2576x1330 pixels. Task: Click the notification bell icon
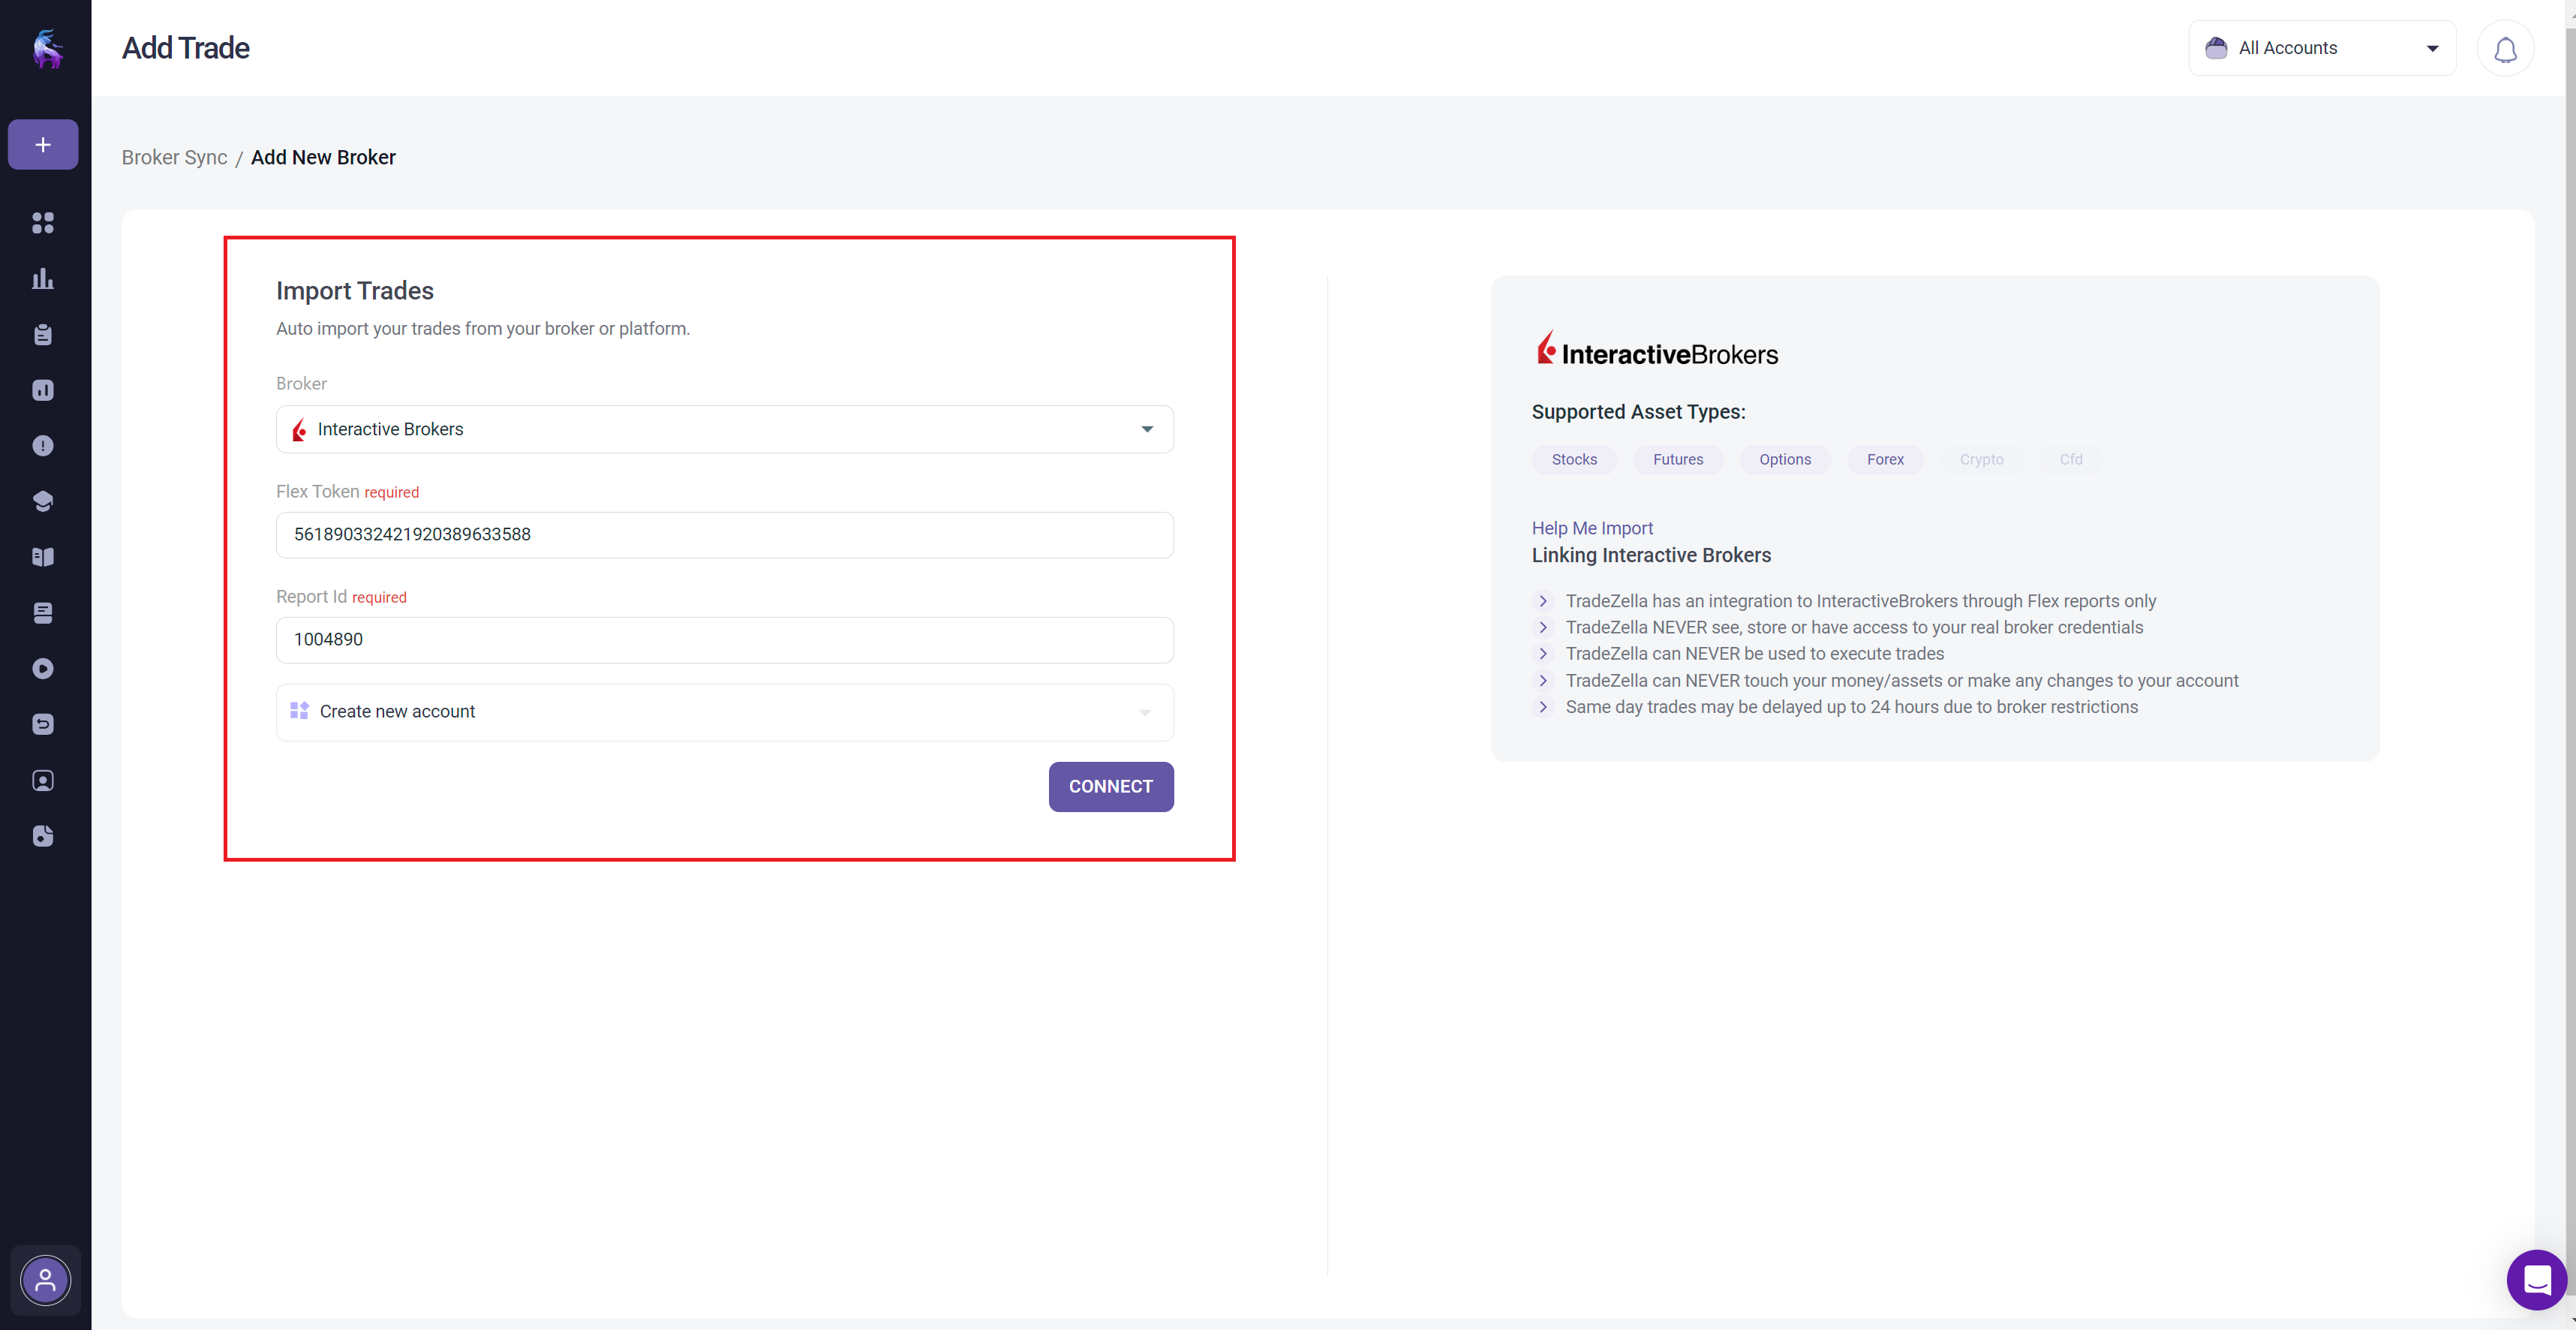(x=2504, y=49)
